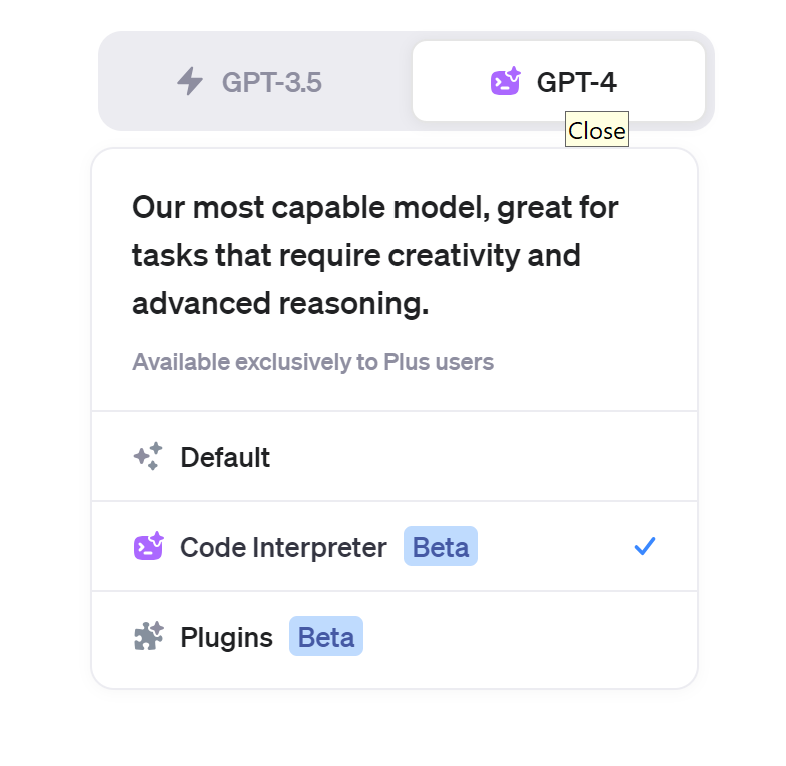Click the text 'tasks that require creativity and'
786x766 pixels.
(356, 256)
